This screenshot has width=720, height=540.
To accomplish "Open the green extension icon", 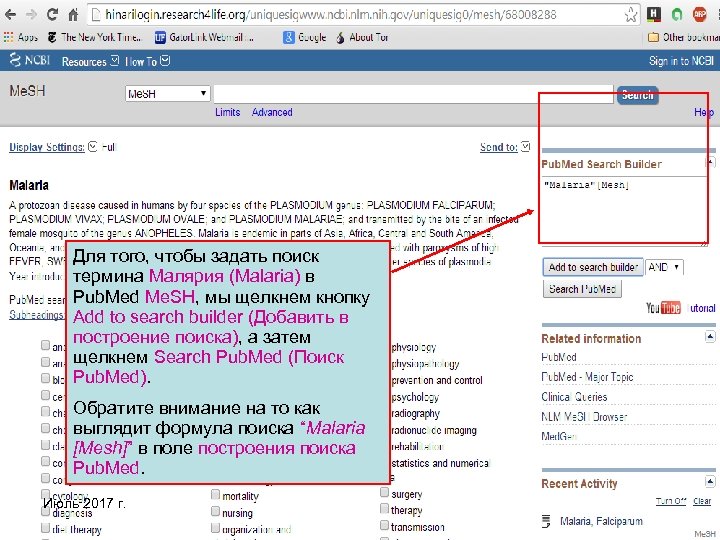I will point(677,15).
